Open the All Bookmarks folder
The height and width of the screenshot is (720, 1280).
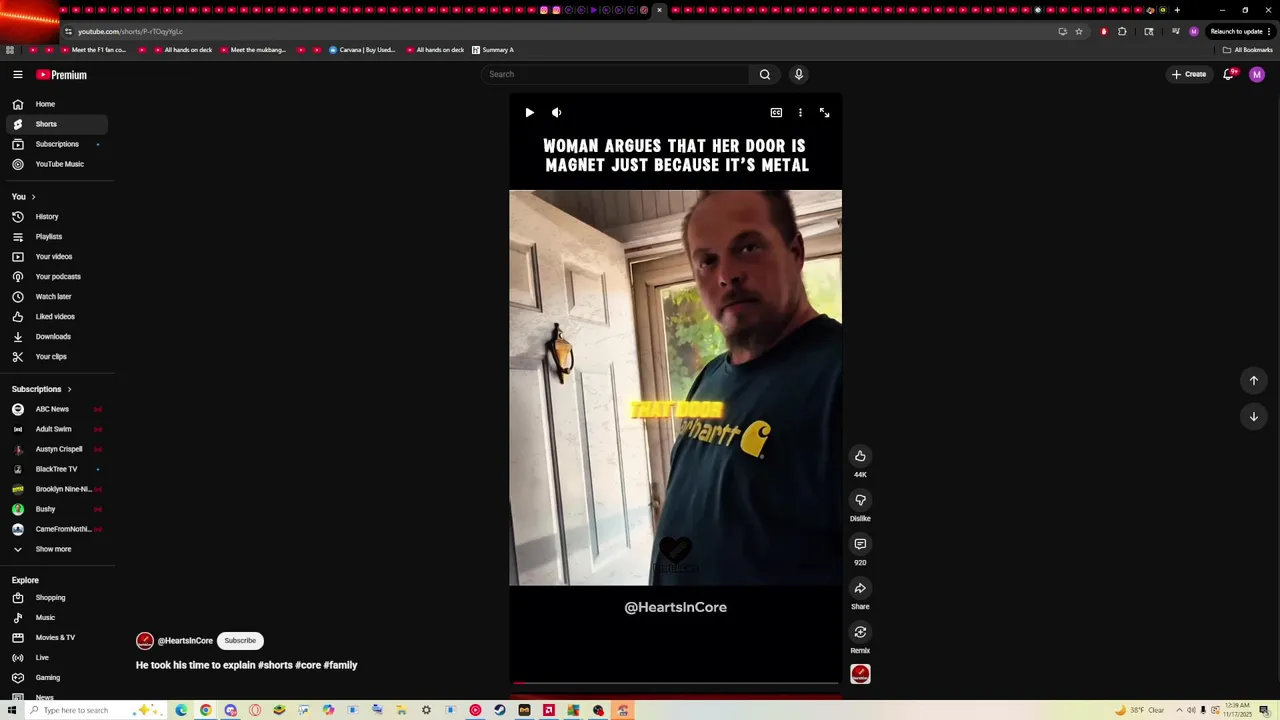coord(1247,50)
